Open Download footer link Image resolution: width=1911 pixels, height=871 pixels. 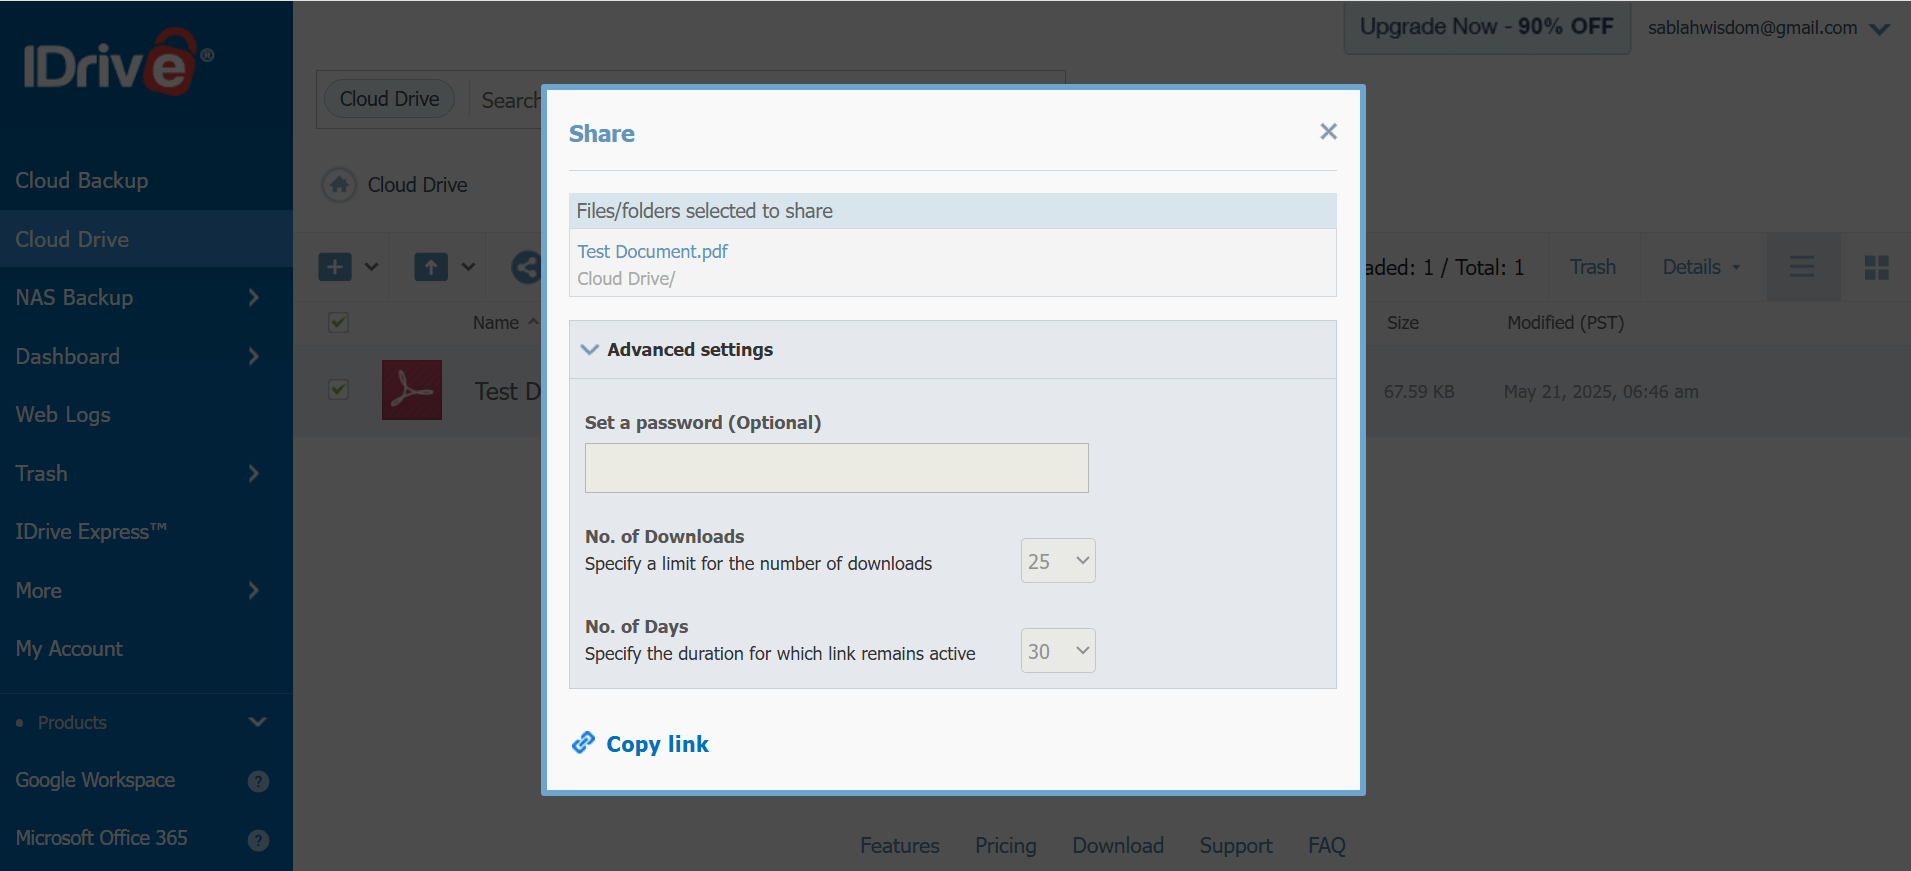pos(1118,846)
